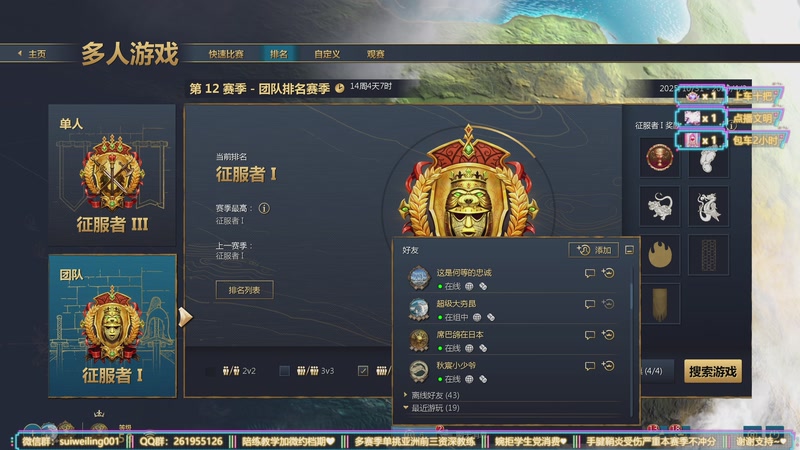Open the chat icon for 超级大夯昆

(x=589, y=305)
